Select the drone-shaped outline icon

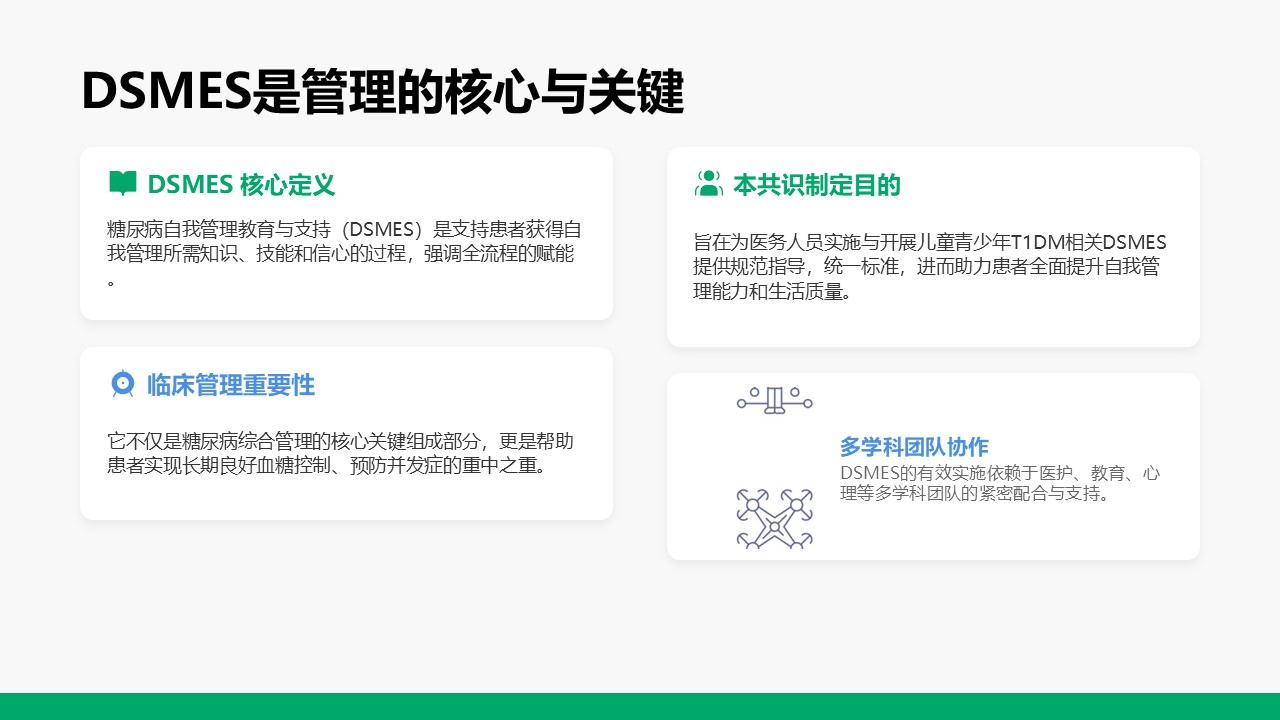click(x=774, y=518)
